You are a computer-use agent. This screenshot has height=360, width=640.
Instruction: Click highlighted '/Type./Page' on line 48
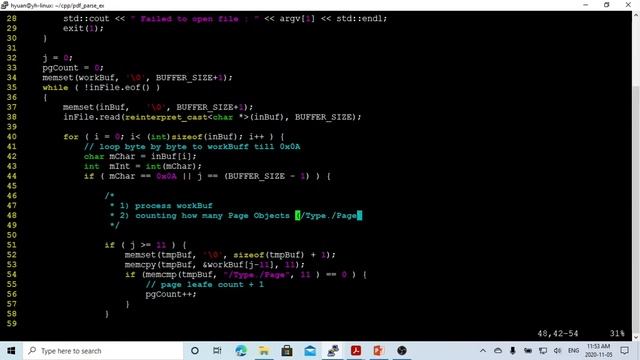coord(329,215)
